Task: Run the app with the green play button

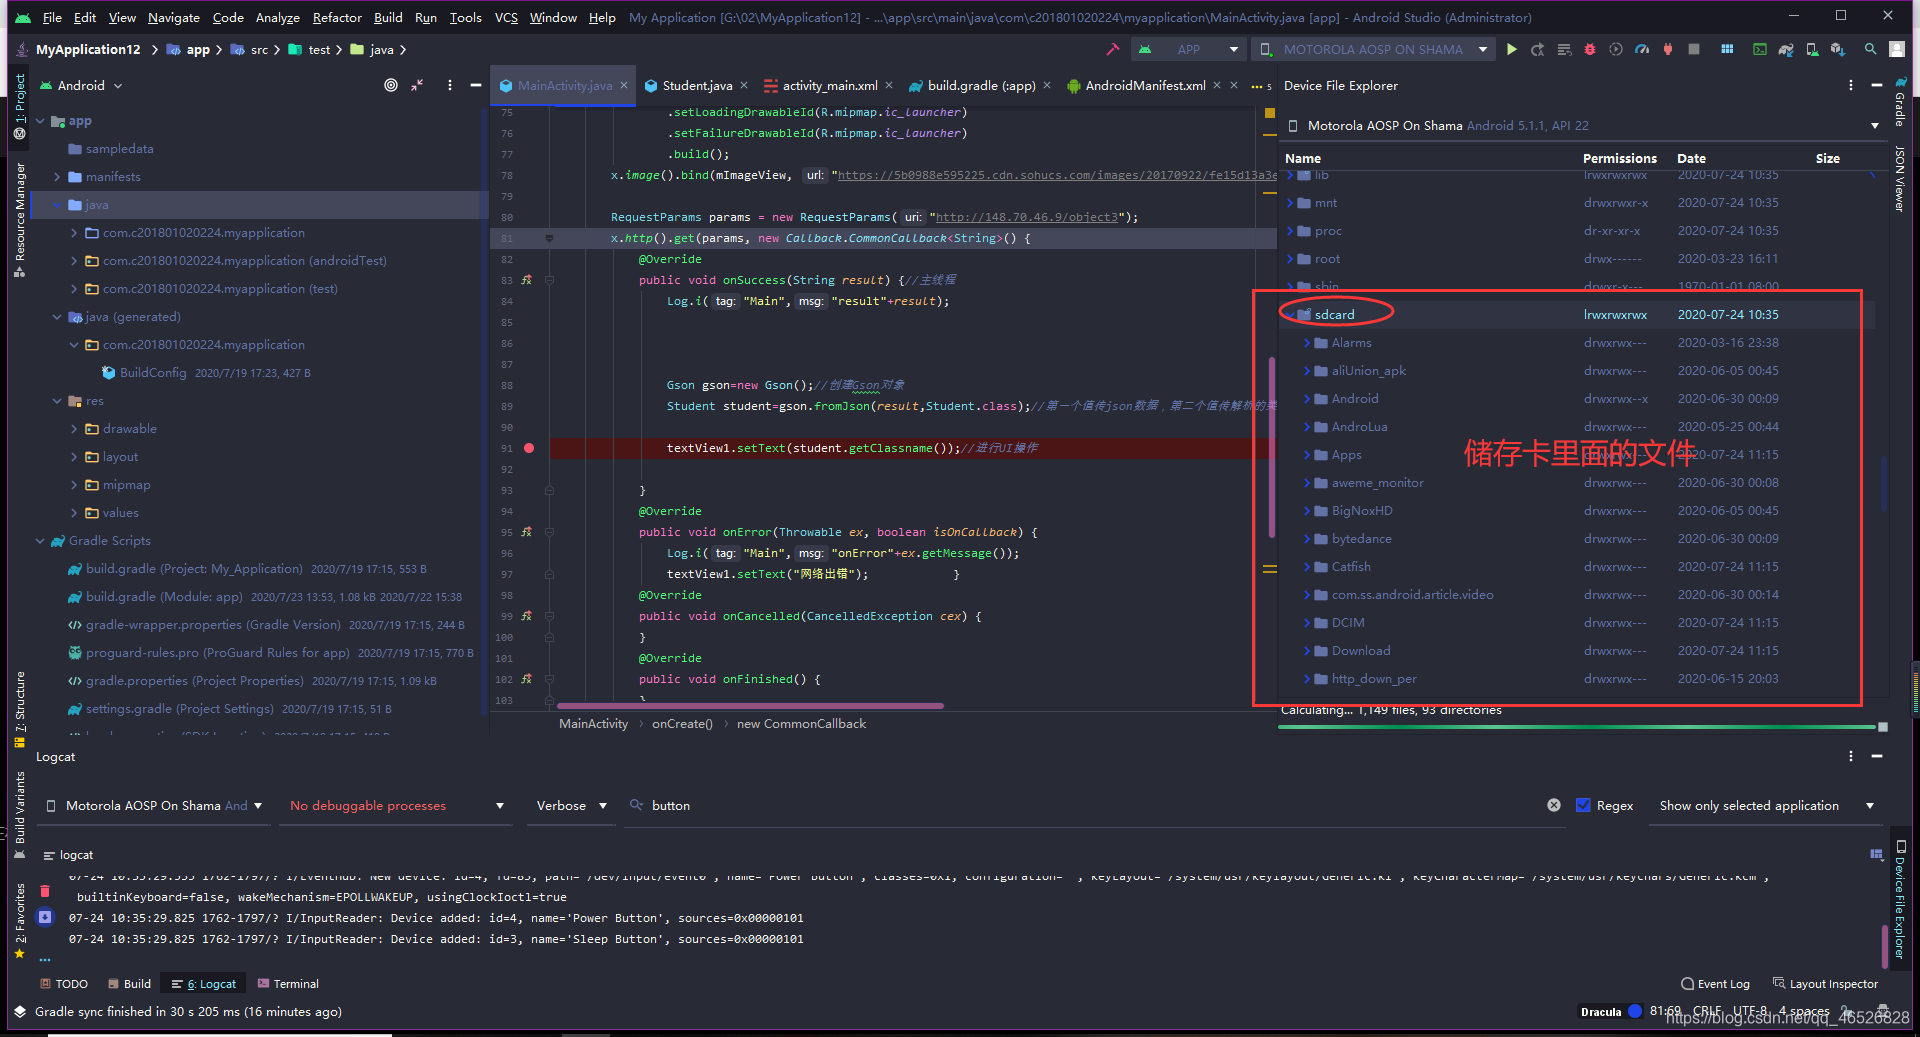Action: pyautogui.click(x=1511, y=49)
